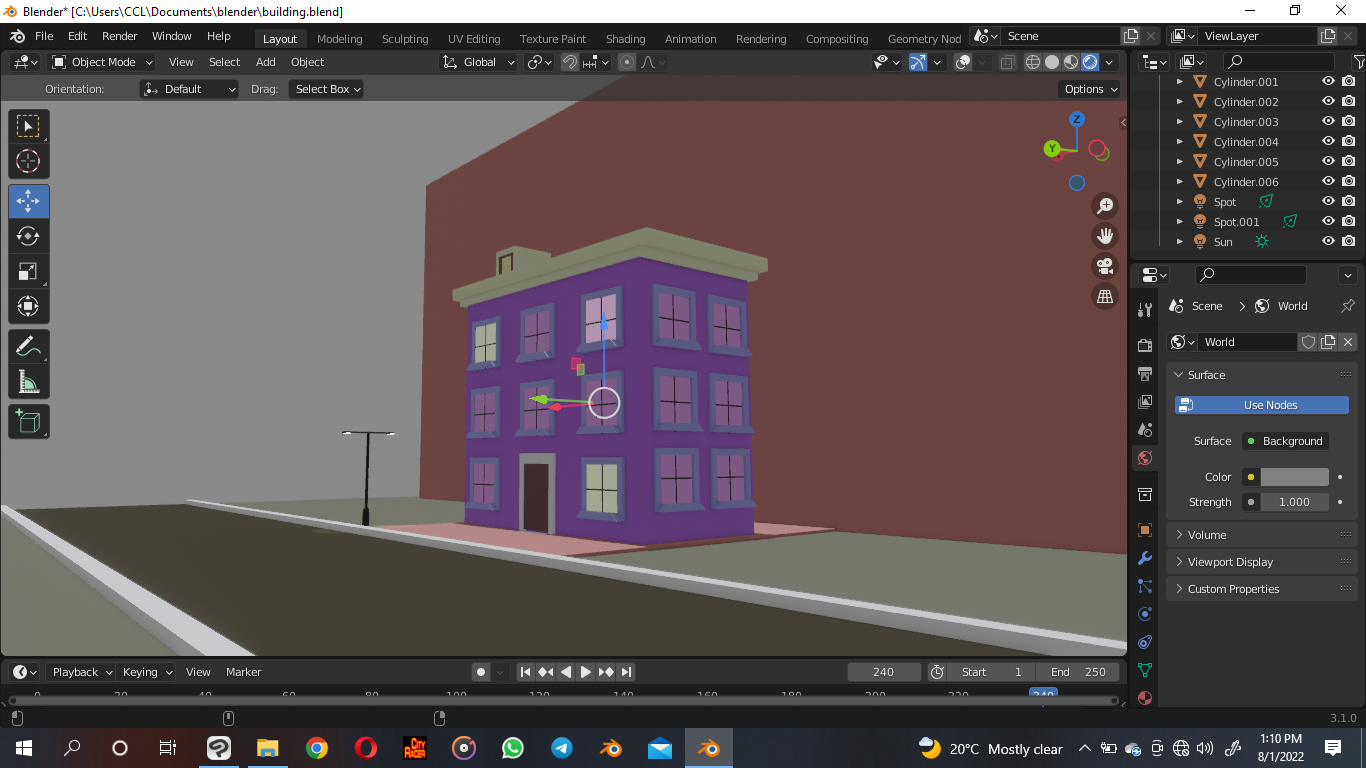Open View Layer properties tab
1366x768 pixels.
click(1145, 402)
